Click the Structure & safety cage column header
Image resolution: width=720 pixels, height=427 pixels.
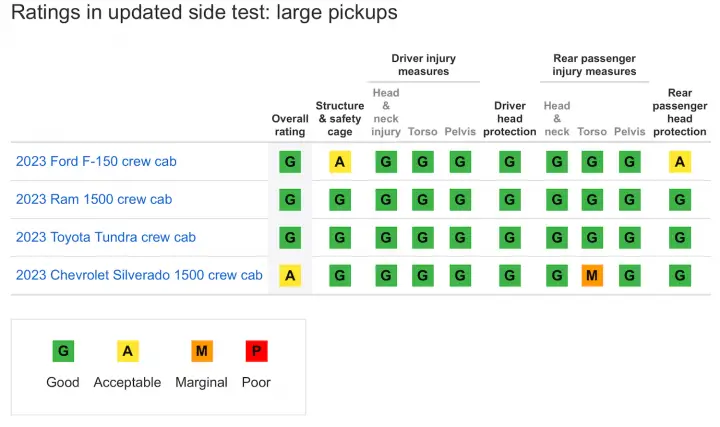click(x=340, y=118)
